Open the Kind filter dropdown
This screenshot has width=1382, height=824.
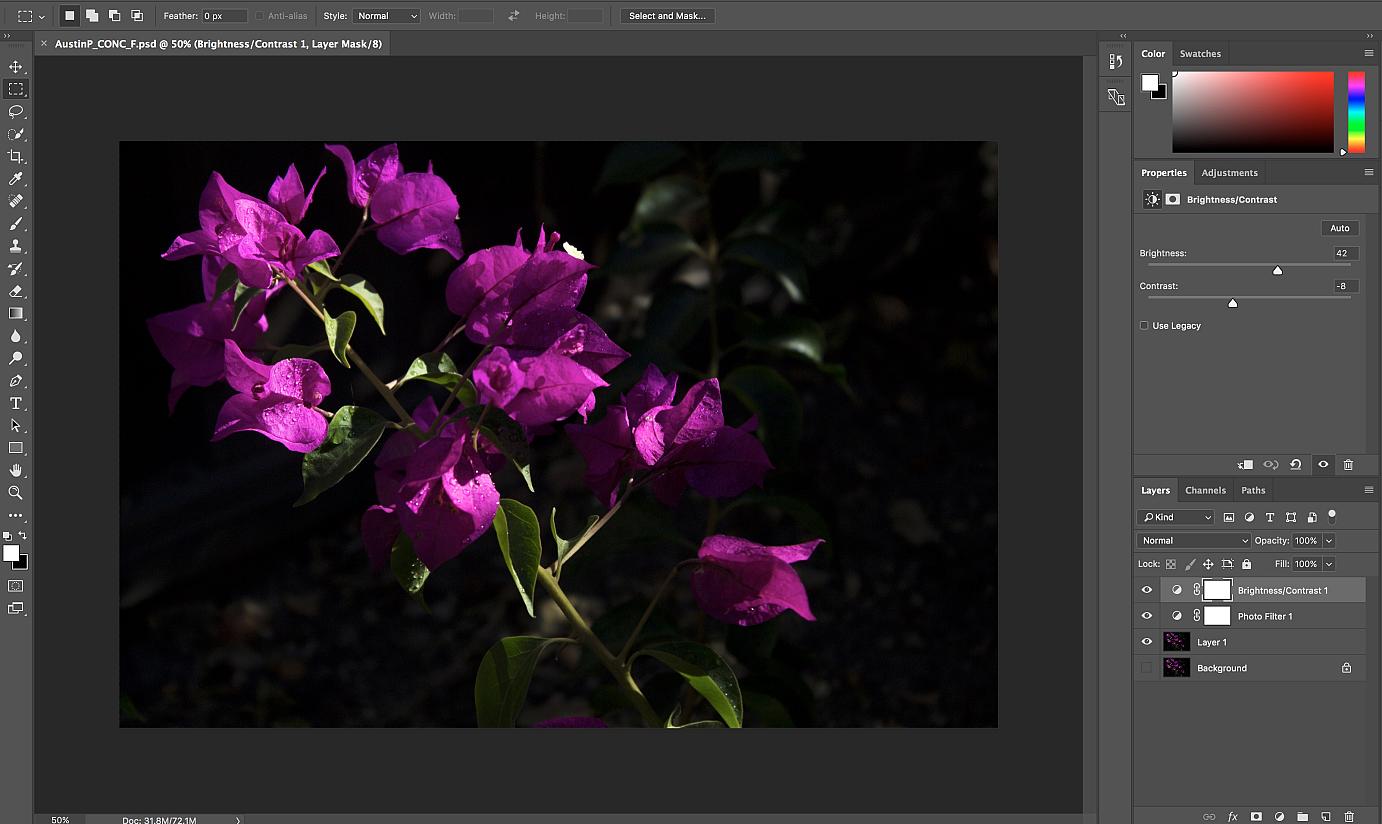click(x=1176, y=517)
